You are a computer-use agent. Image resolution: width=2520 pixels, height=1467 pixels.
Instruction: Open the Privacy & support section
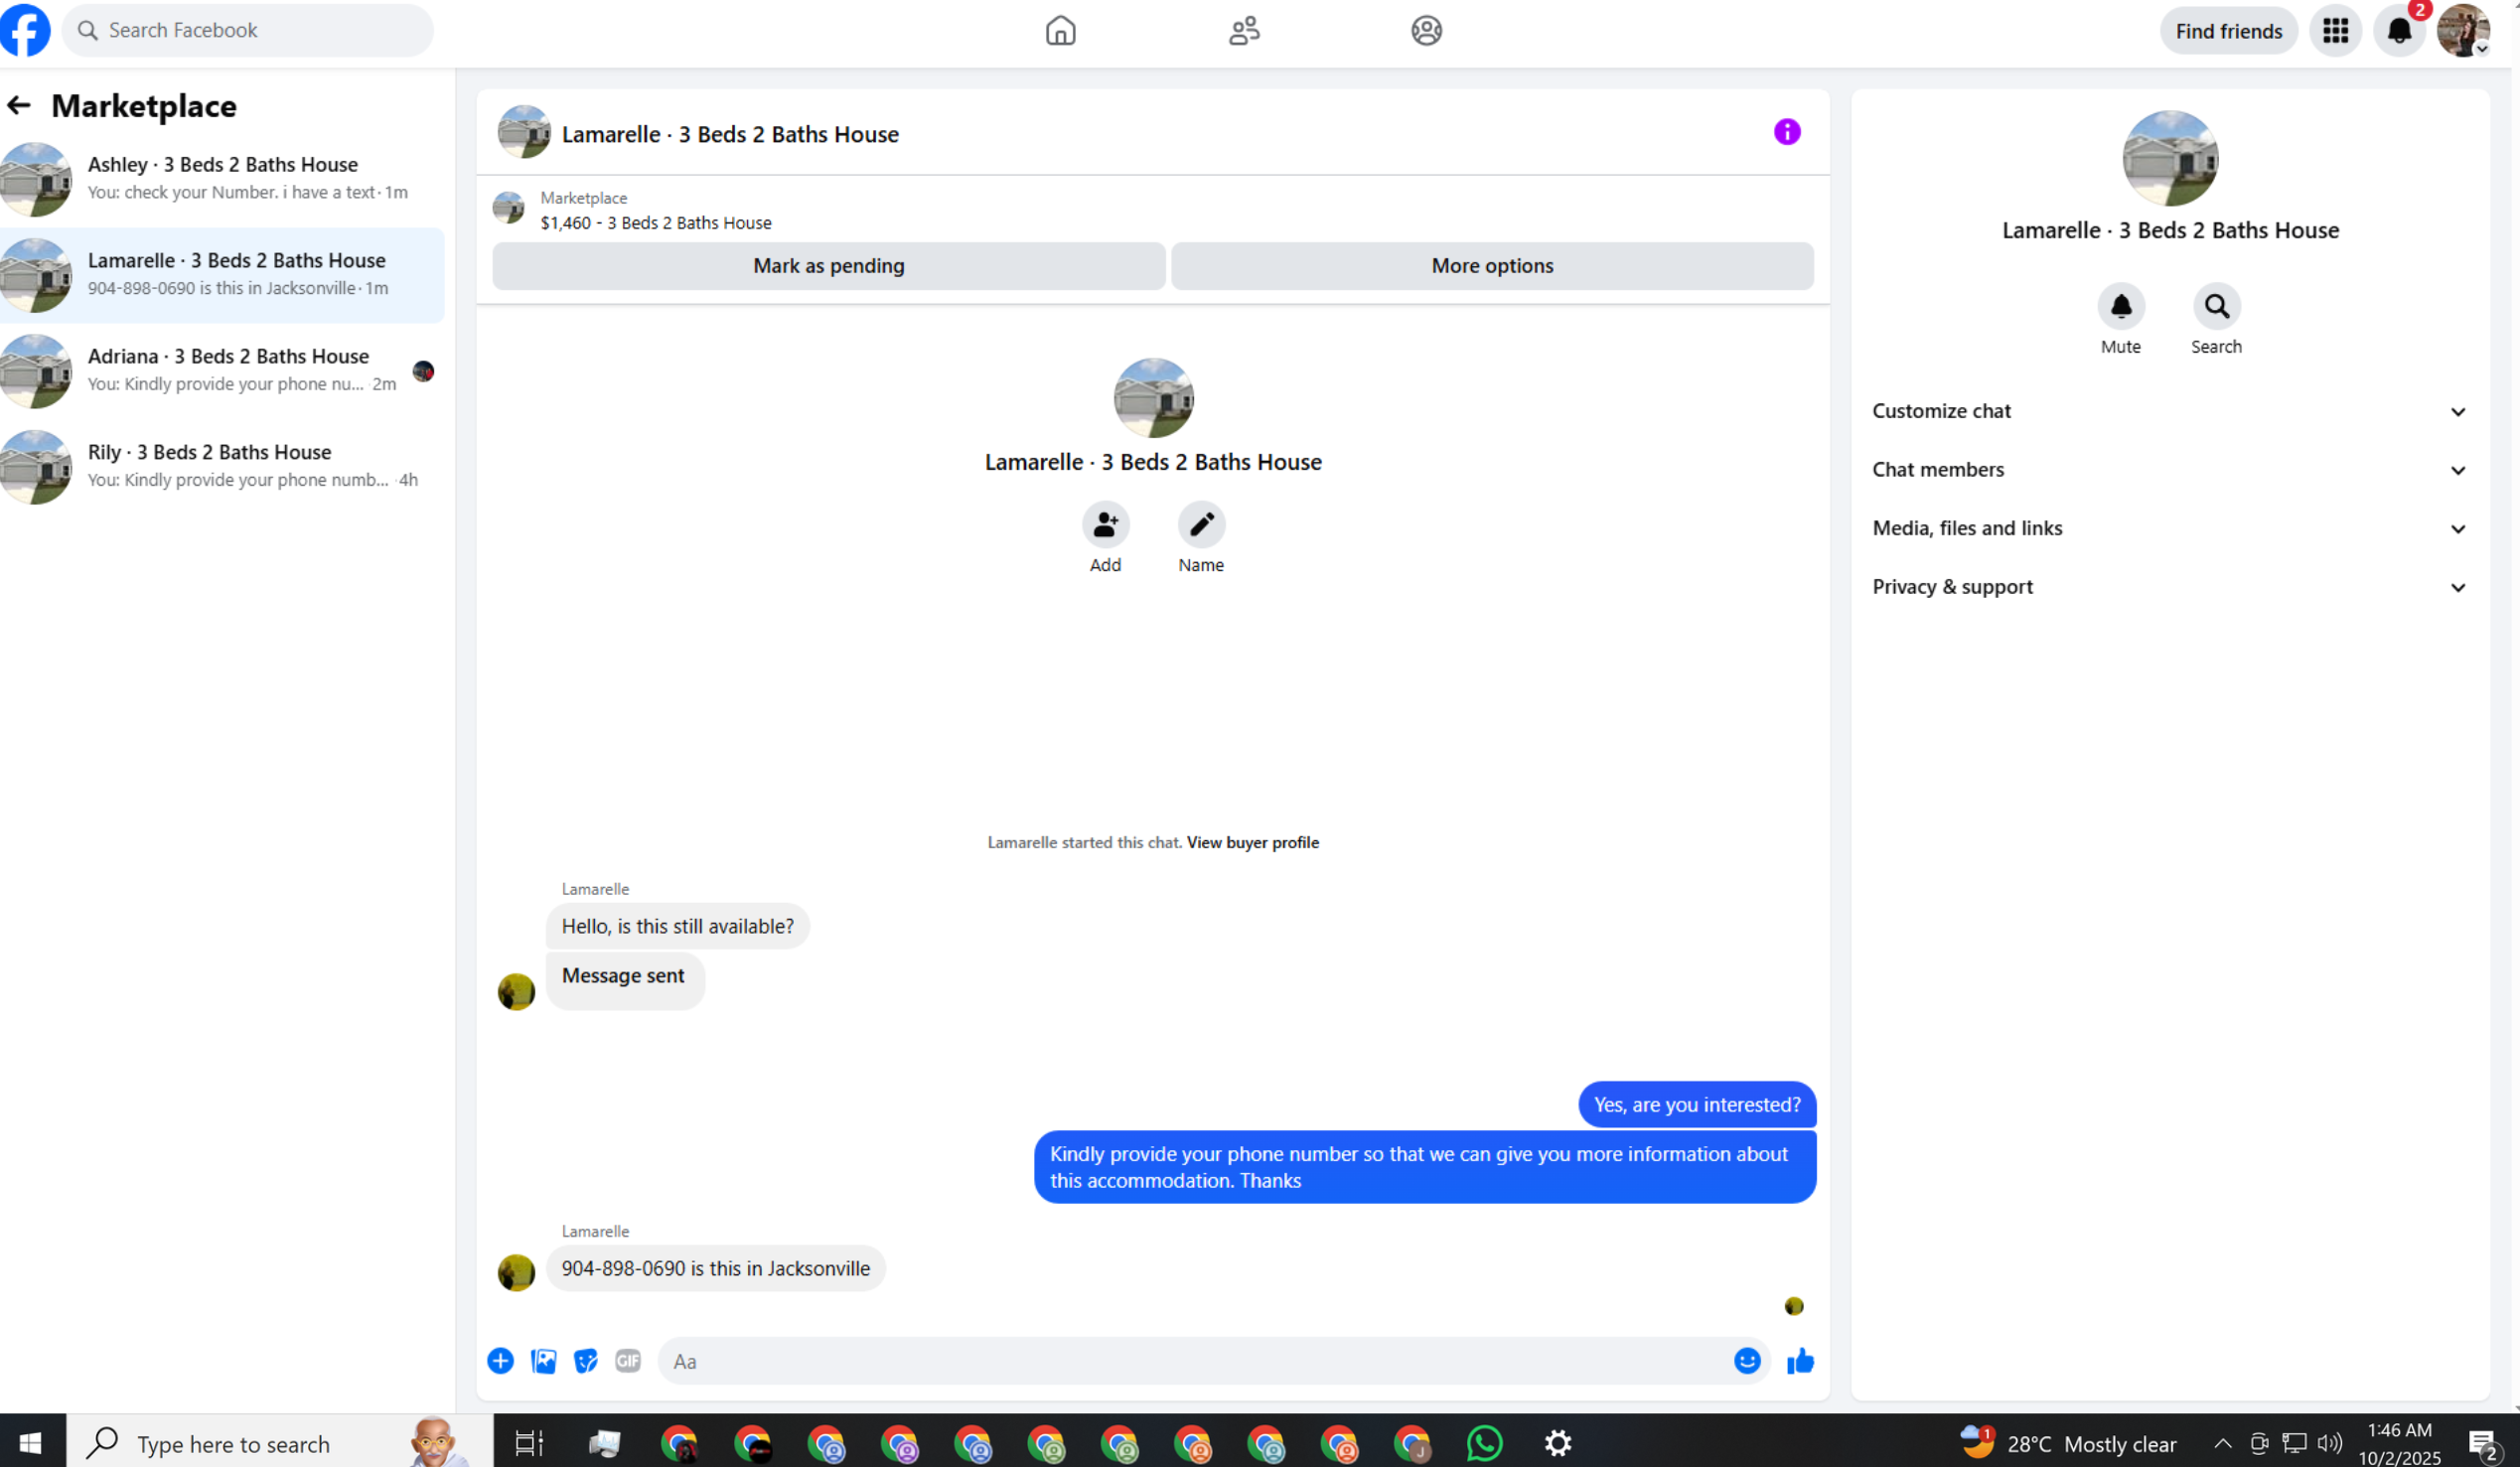(2168, 587)
